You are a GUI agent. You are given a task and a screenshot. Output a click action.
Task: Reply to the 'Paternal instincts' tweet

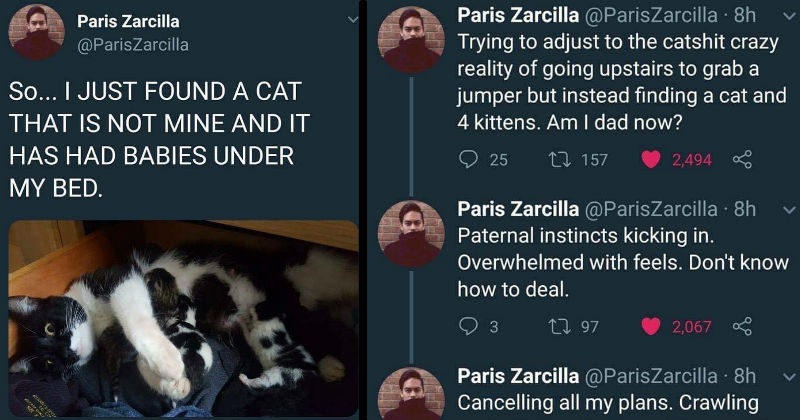tap(467, 323)
